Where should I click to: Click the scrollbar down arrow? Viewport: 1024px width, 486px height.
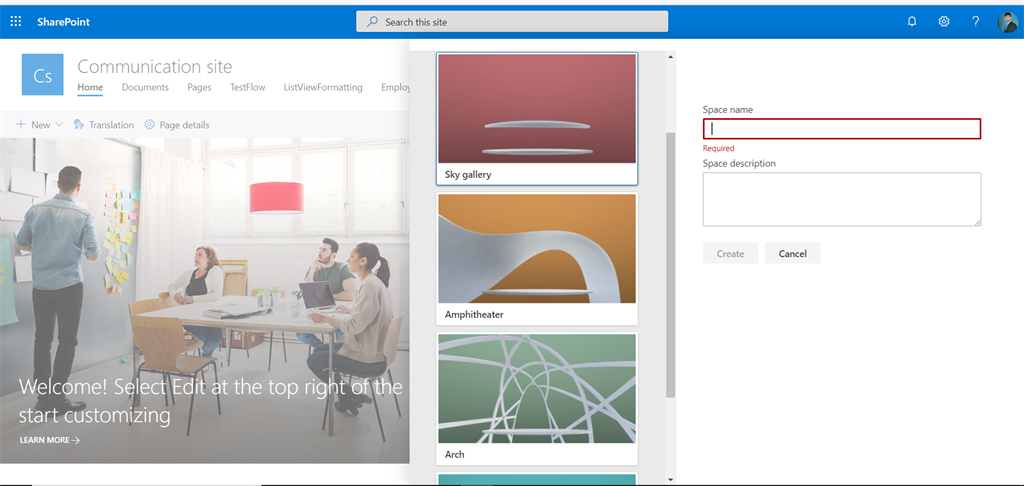(670, 480)
